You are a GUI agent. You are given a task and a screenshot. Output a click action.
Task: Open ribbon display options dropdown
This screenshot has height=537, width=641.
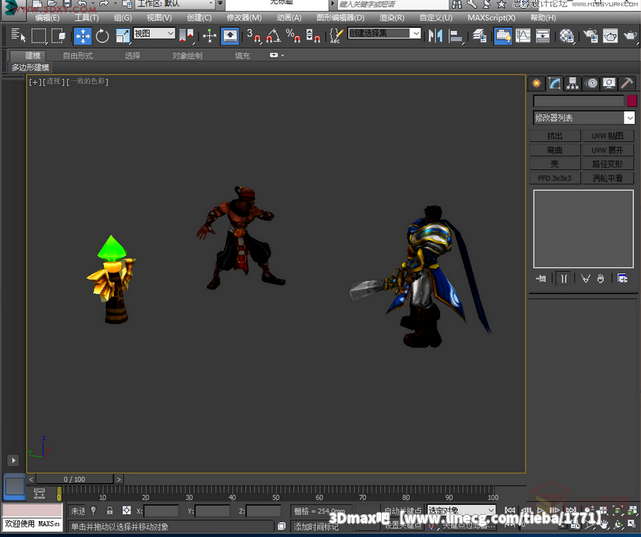(276, 55)
